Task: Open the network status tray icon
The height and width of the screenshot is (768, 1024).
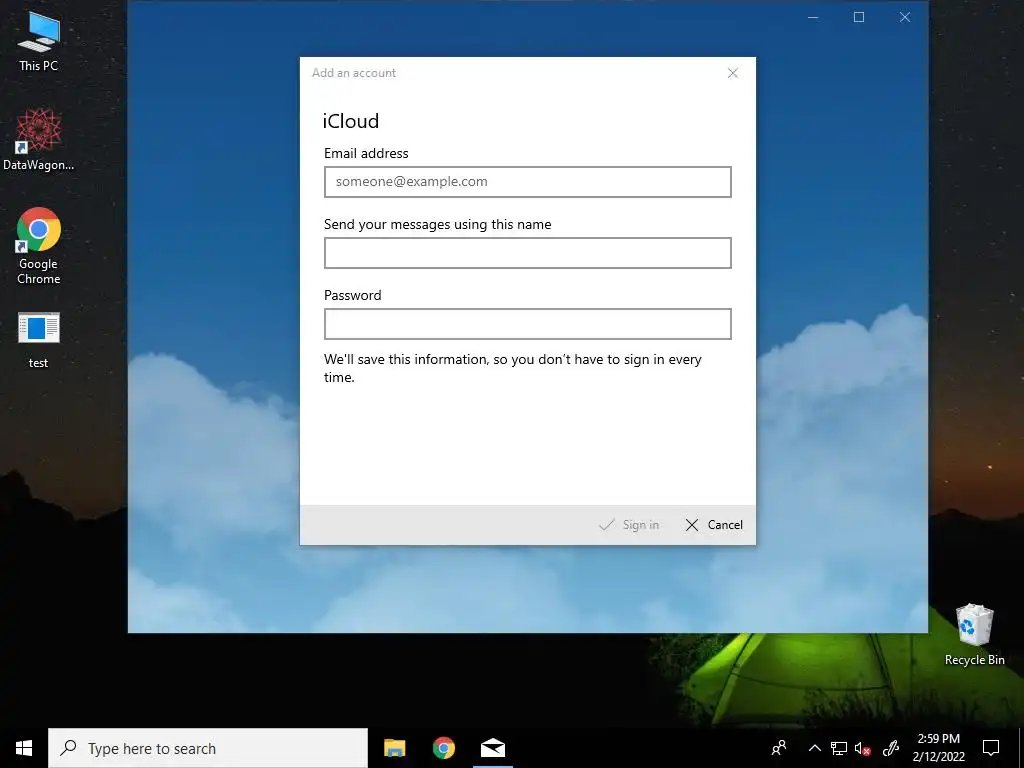Action: pyautogui.click(x=839, y=748)
